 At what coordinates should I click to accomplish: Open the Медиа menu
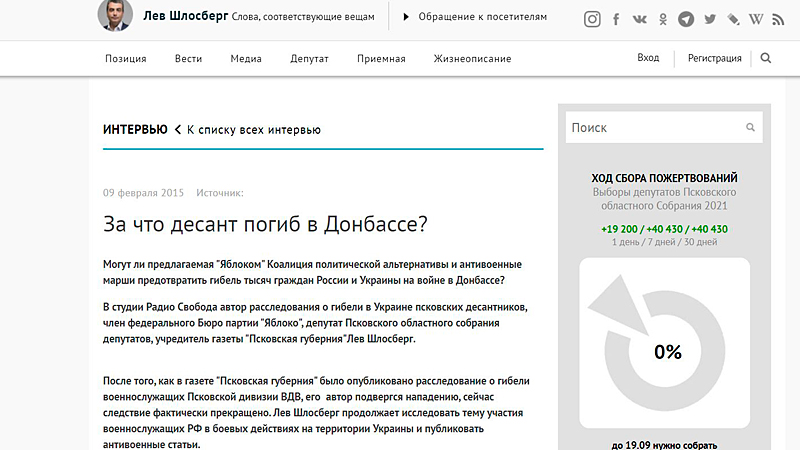[246, 59]
